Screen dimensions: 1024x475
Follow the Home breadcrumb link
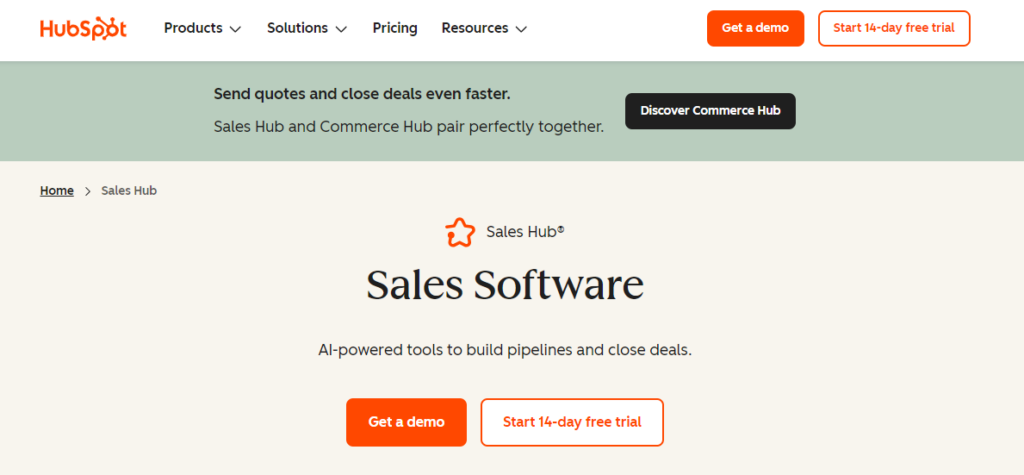tap(57, 191)
